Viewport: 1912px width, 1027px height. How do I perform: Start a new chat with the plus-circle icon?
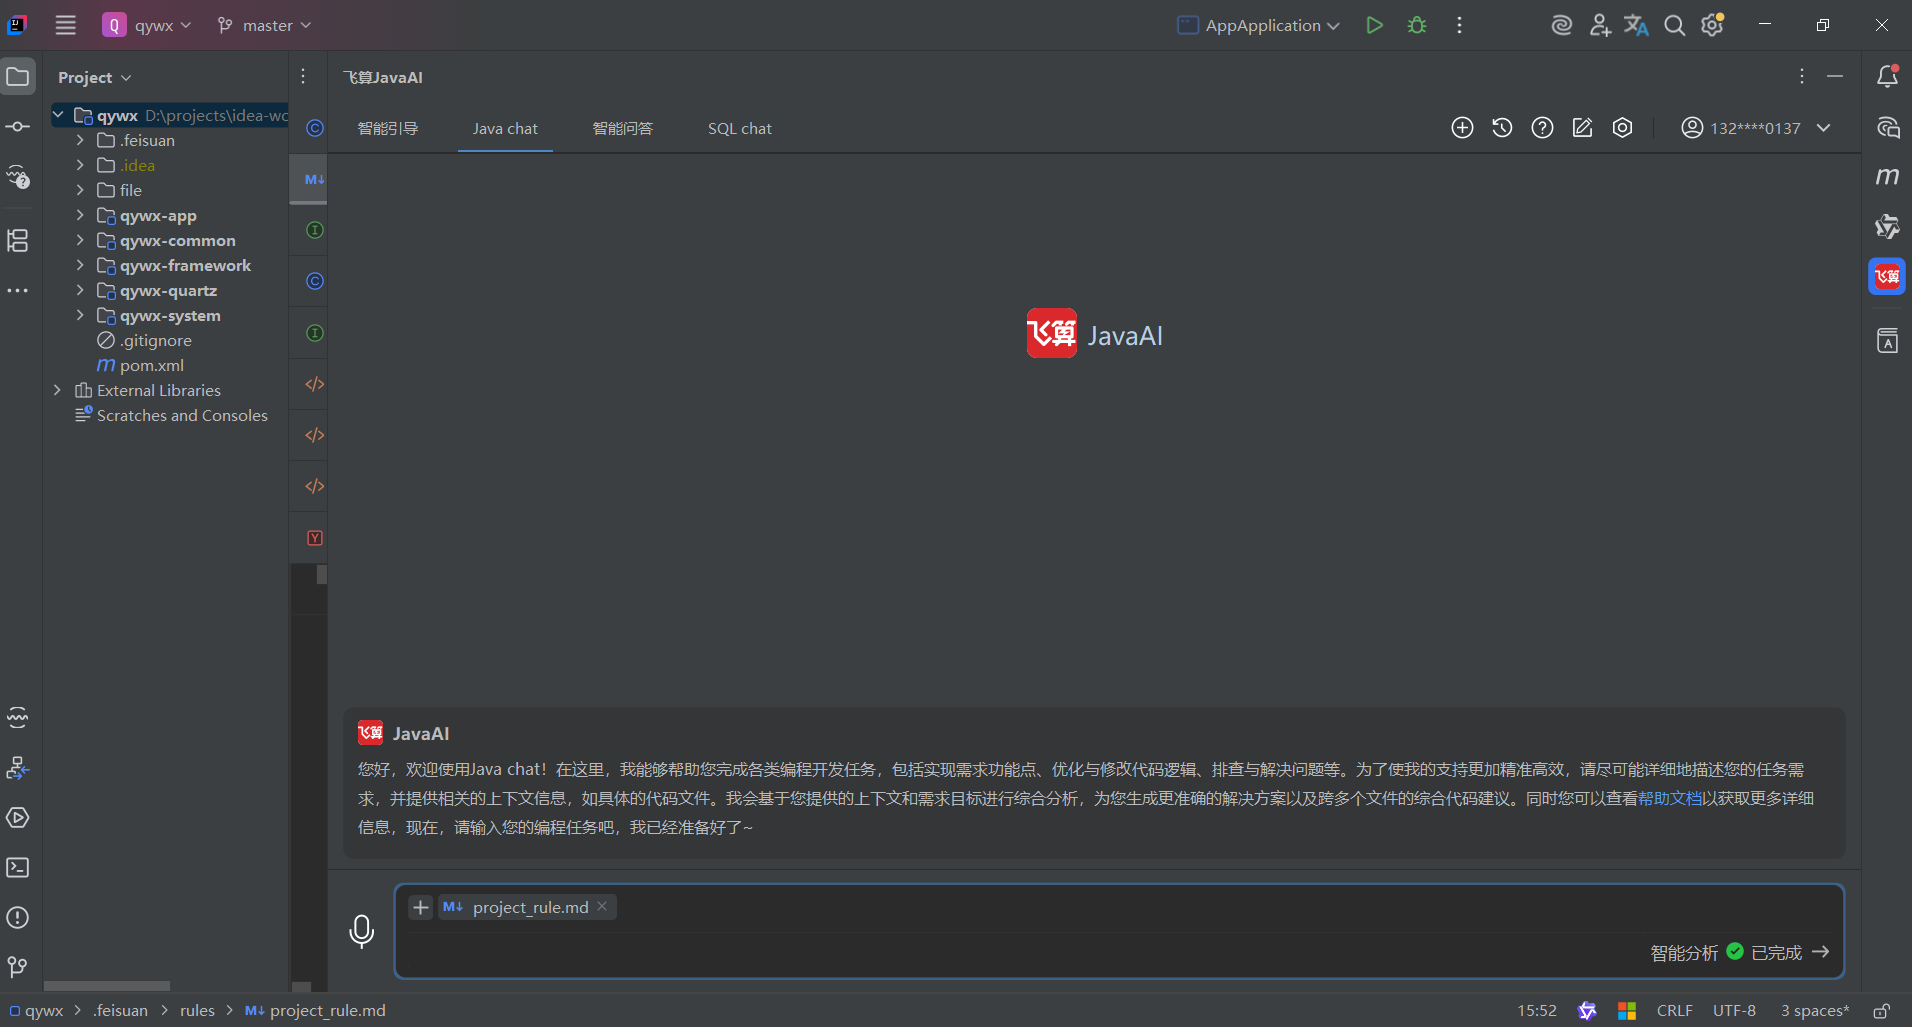[x=1462, y=128]
